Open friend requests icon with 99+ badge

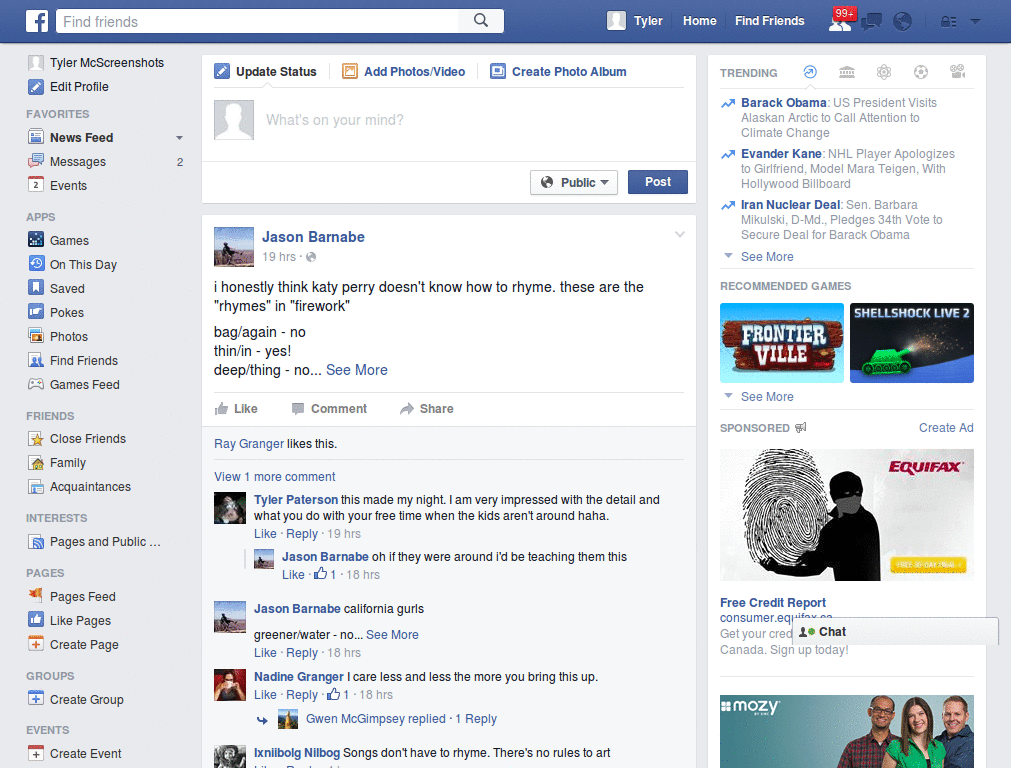841,20
